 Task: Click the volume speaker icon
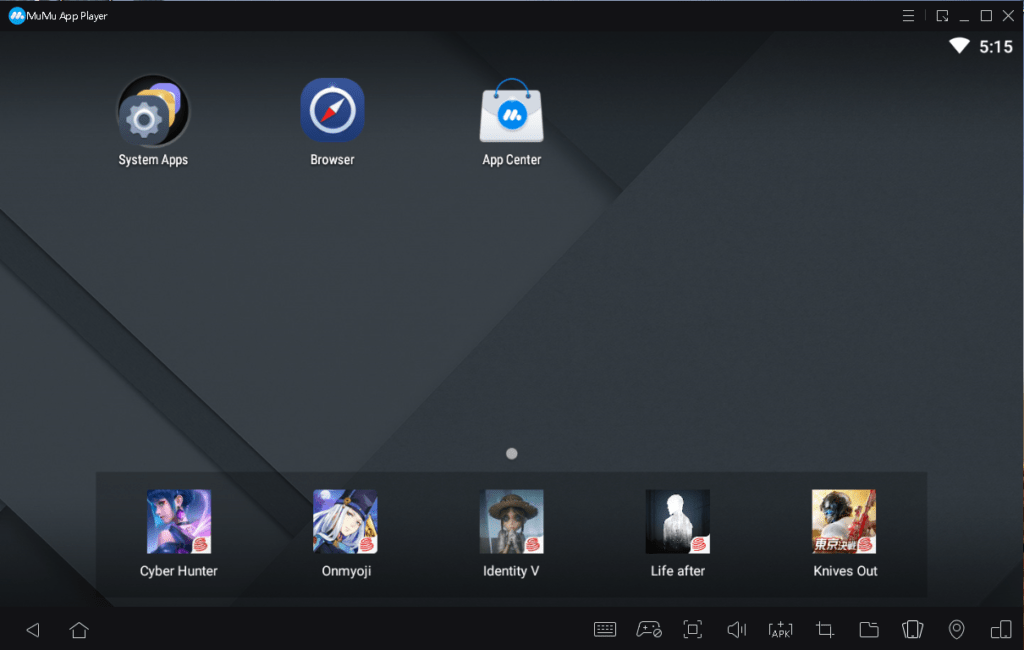[737, 630]
